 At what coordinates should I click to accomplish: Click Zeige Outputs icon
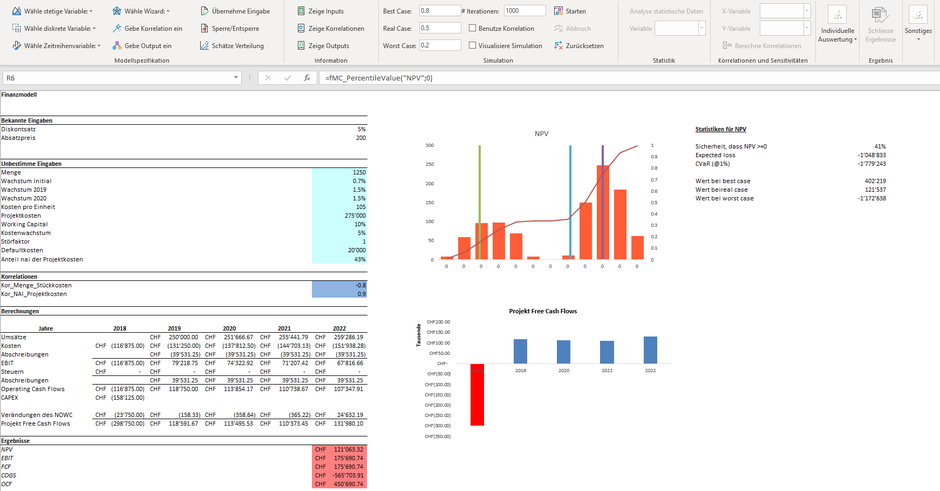(301, 46)
